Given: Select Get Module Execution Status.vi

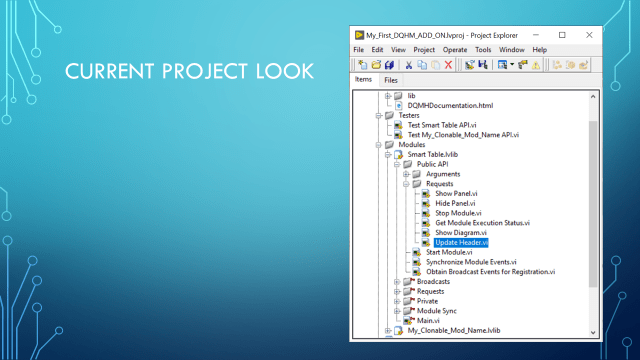Looking at the screenshot, I should pos(482,223).
